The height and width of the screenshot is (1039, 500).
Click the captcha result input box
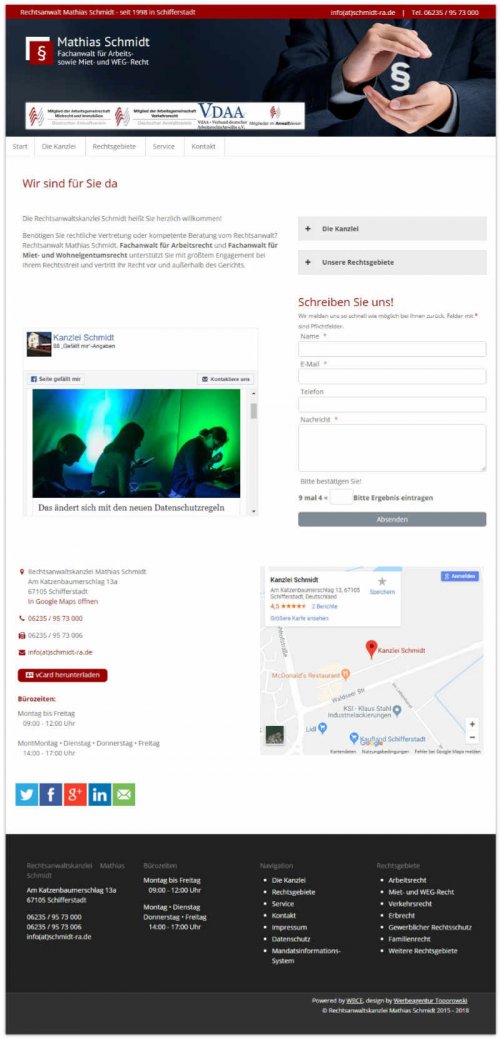pyautogui.click(x=341, y=498)
